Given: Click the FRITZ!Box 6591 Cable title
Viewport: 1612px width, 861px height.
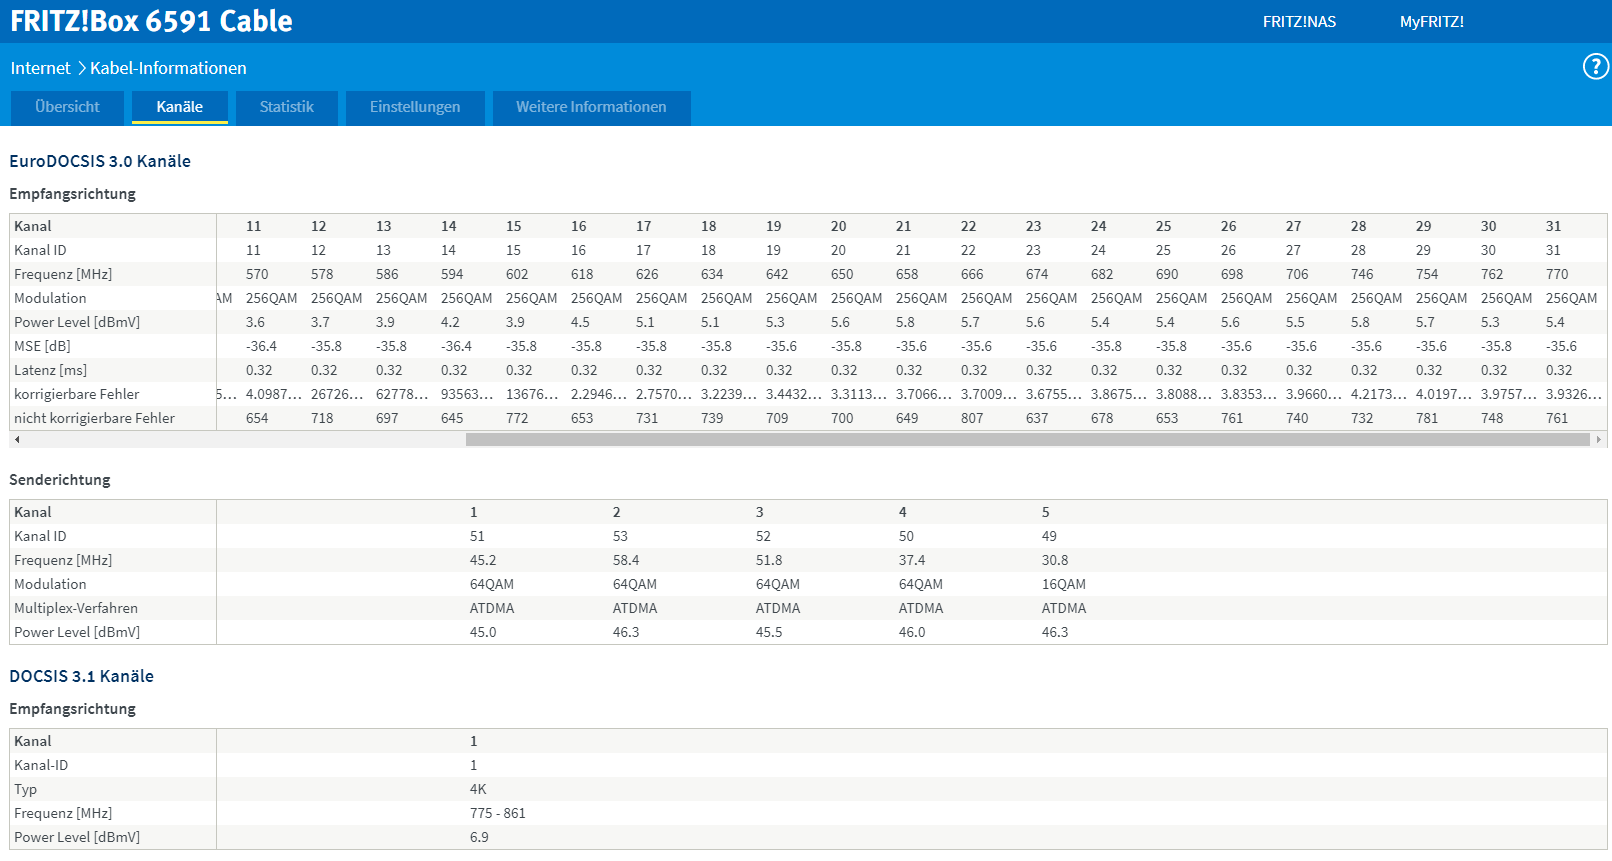Looking at the screenshot, I should (151, 21).
